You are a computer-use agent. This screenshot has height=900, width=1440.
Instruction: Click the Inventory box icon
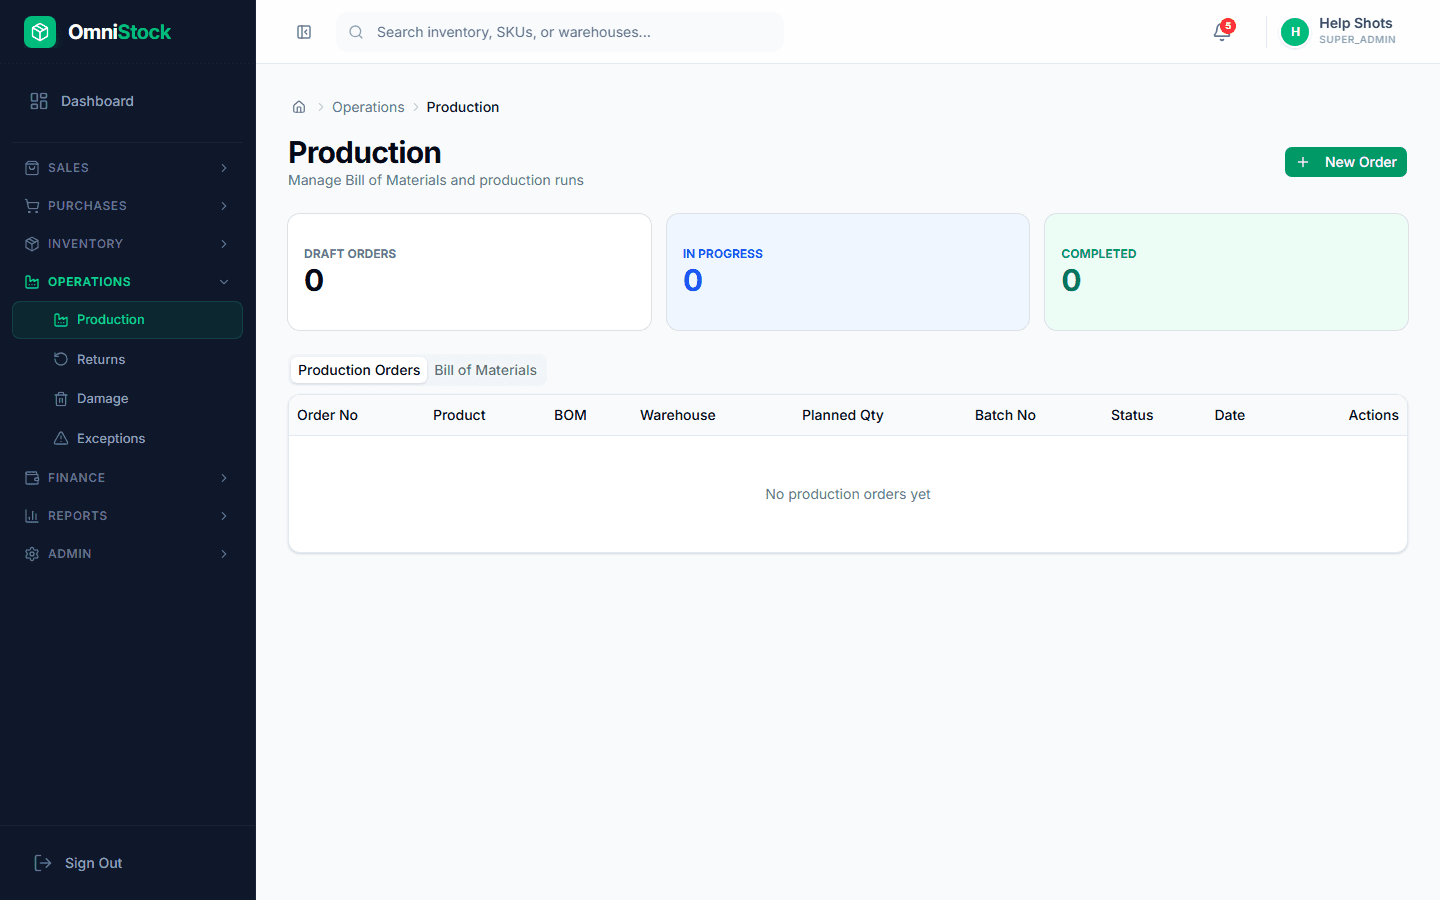(32, 244)
